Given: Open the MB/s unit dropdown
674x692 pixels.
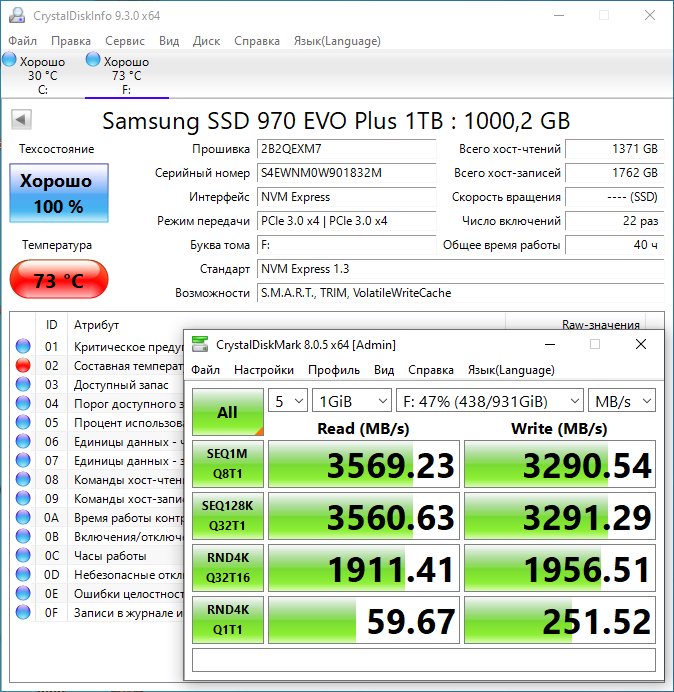Looking at the screenshot, I should [622, 401].
